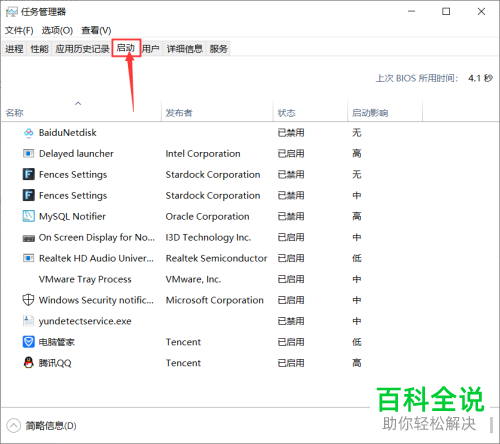Open the 文件(F) menu
Viewport: 500px width, 444px height.
pyautogui.click(x=19, y=31)
